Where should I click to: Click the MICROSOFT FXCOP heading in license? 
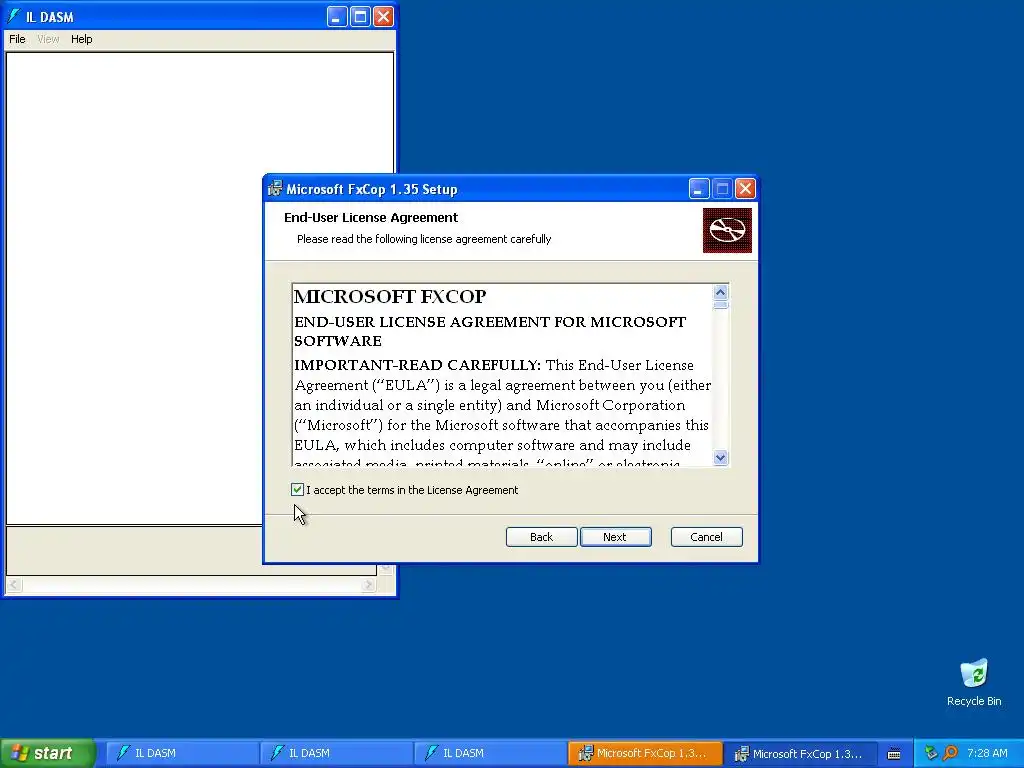coord(390,296)
